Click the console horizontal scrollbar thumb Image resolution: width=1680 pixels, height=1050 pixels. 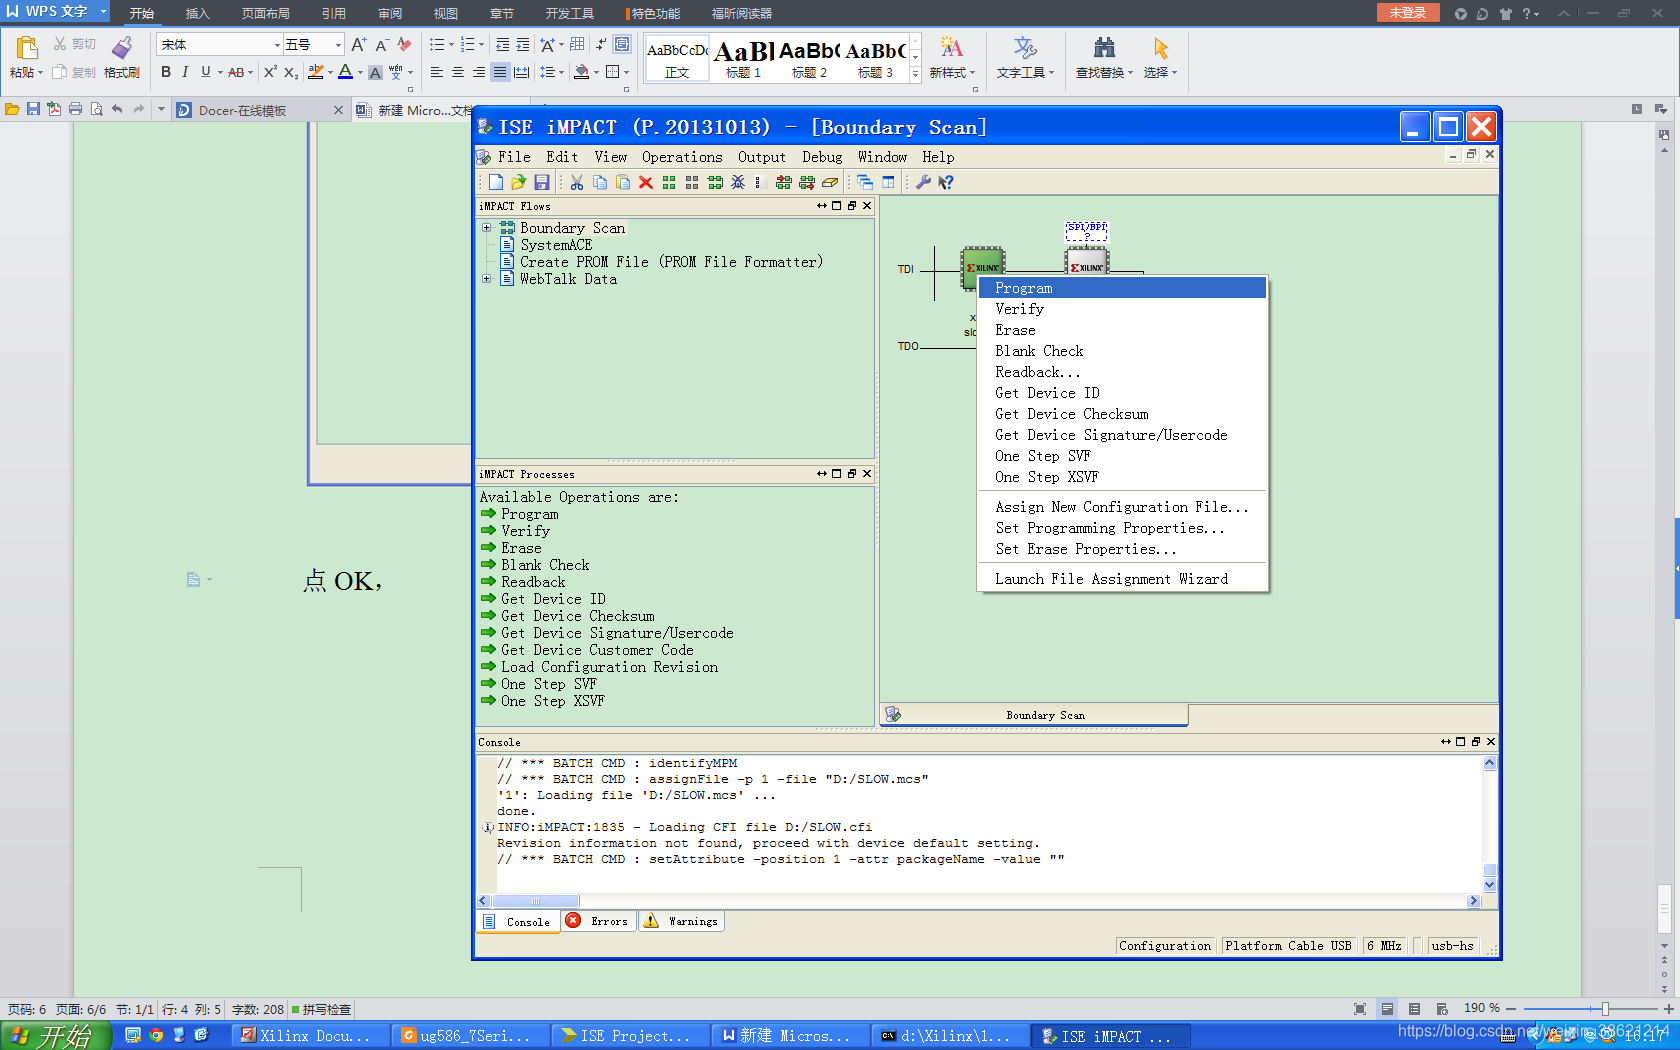pyautogui.click(x=535, y=901)
